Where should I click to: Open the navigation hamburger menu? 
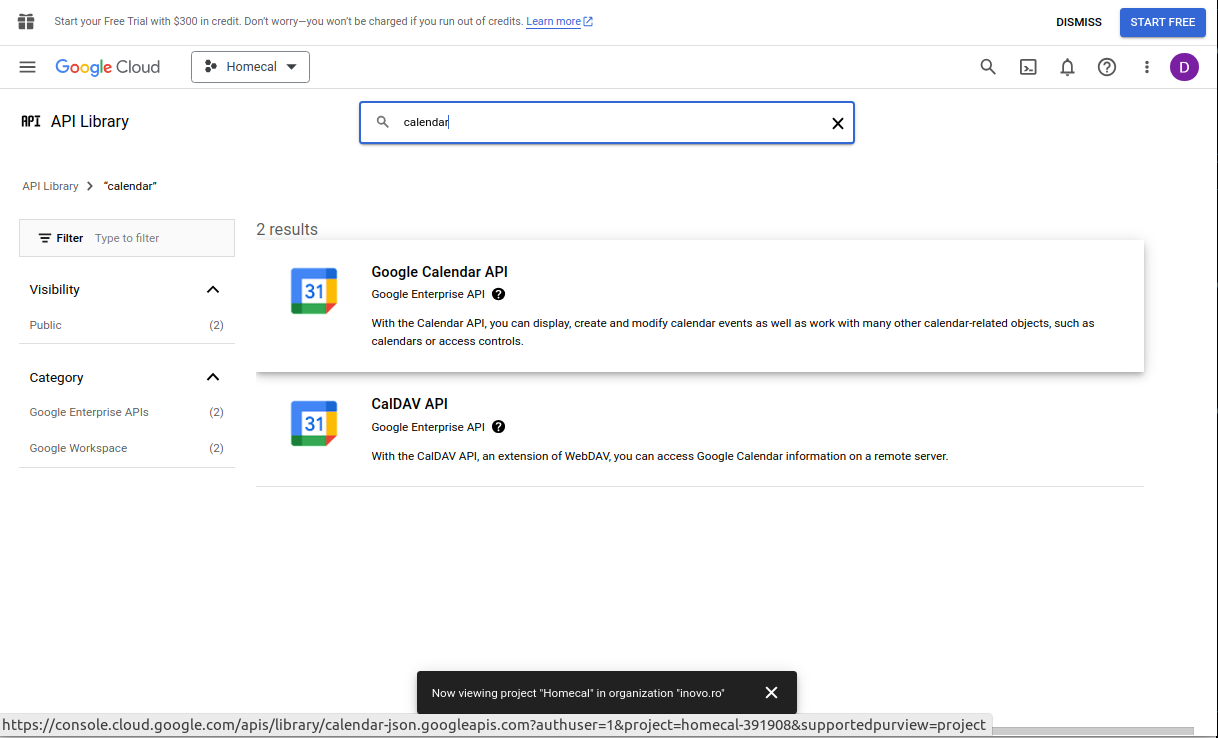coord(27,67)
